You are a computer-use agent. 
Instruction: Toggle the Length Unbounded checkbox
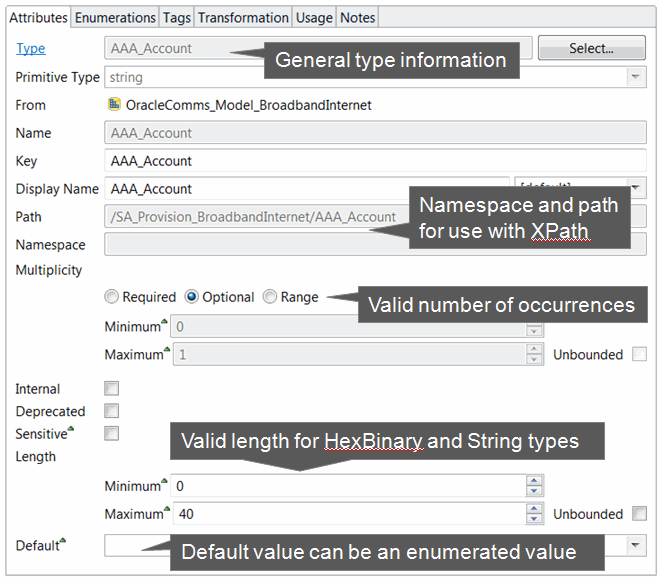[x=639, y=514]
